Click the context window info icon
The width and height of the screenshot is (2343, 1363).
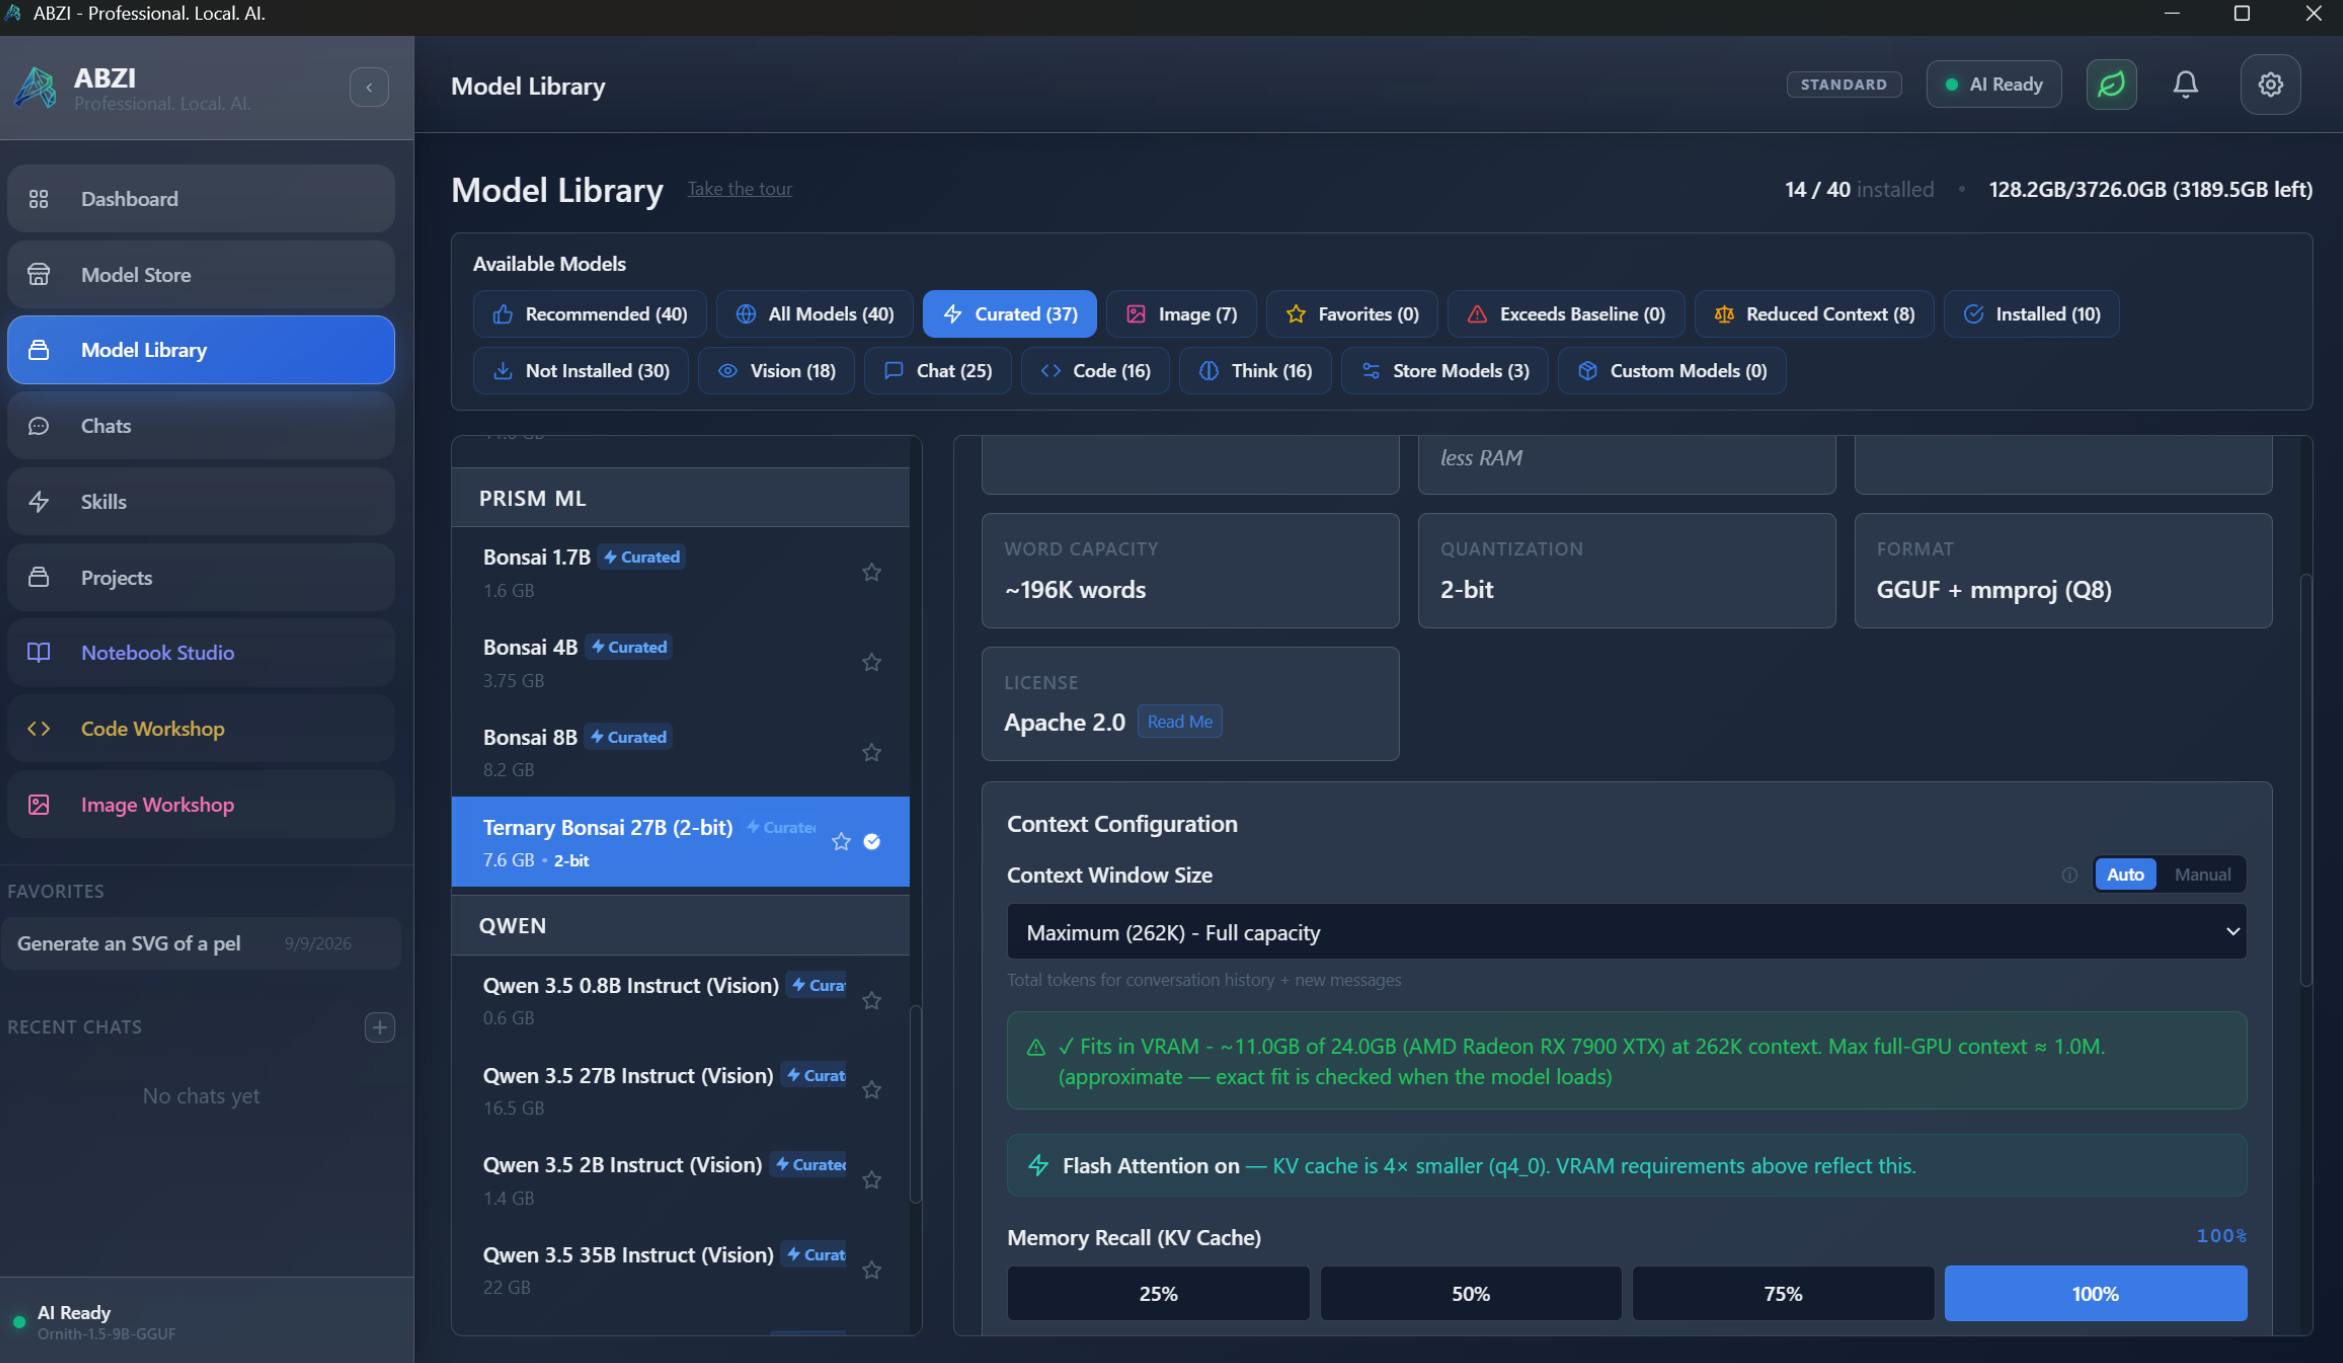(x=2069, y=875)
